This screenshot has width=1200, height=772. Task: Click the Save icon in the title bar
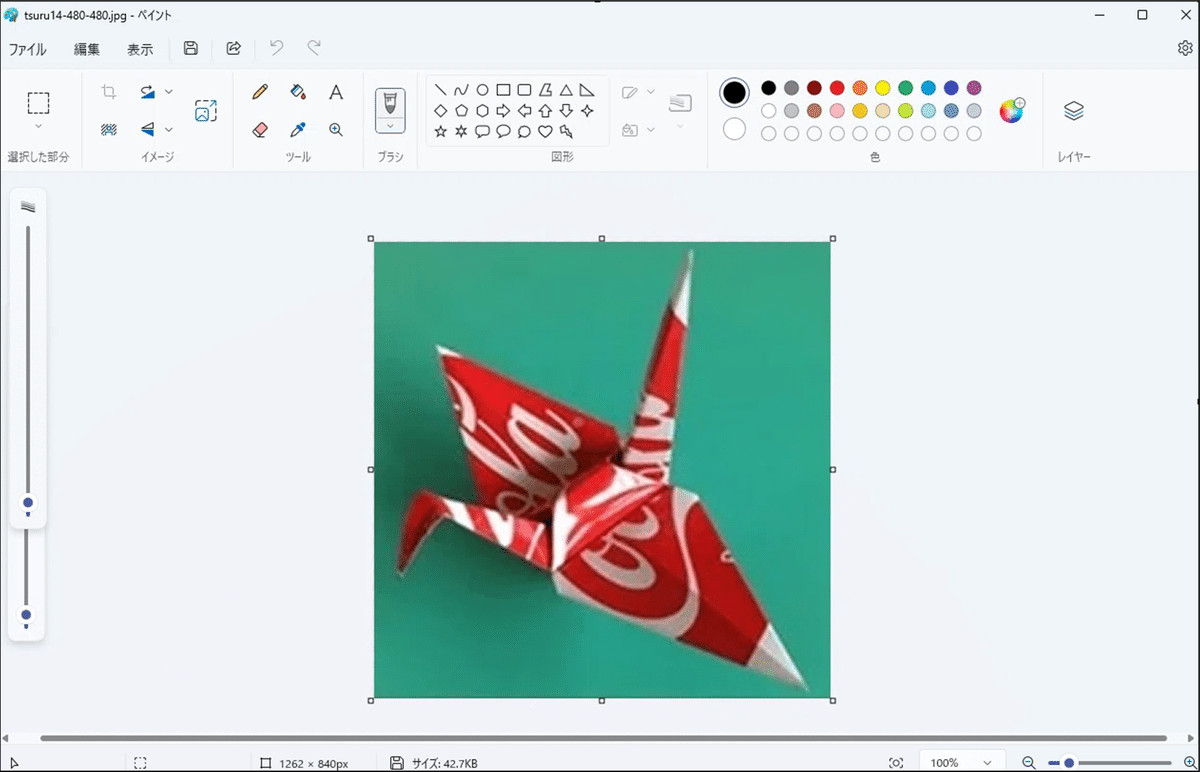(x=191, y=48)
